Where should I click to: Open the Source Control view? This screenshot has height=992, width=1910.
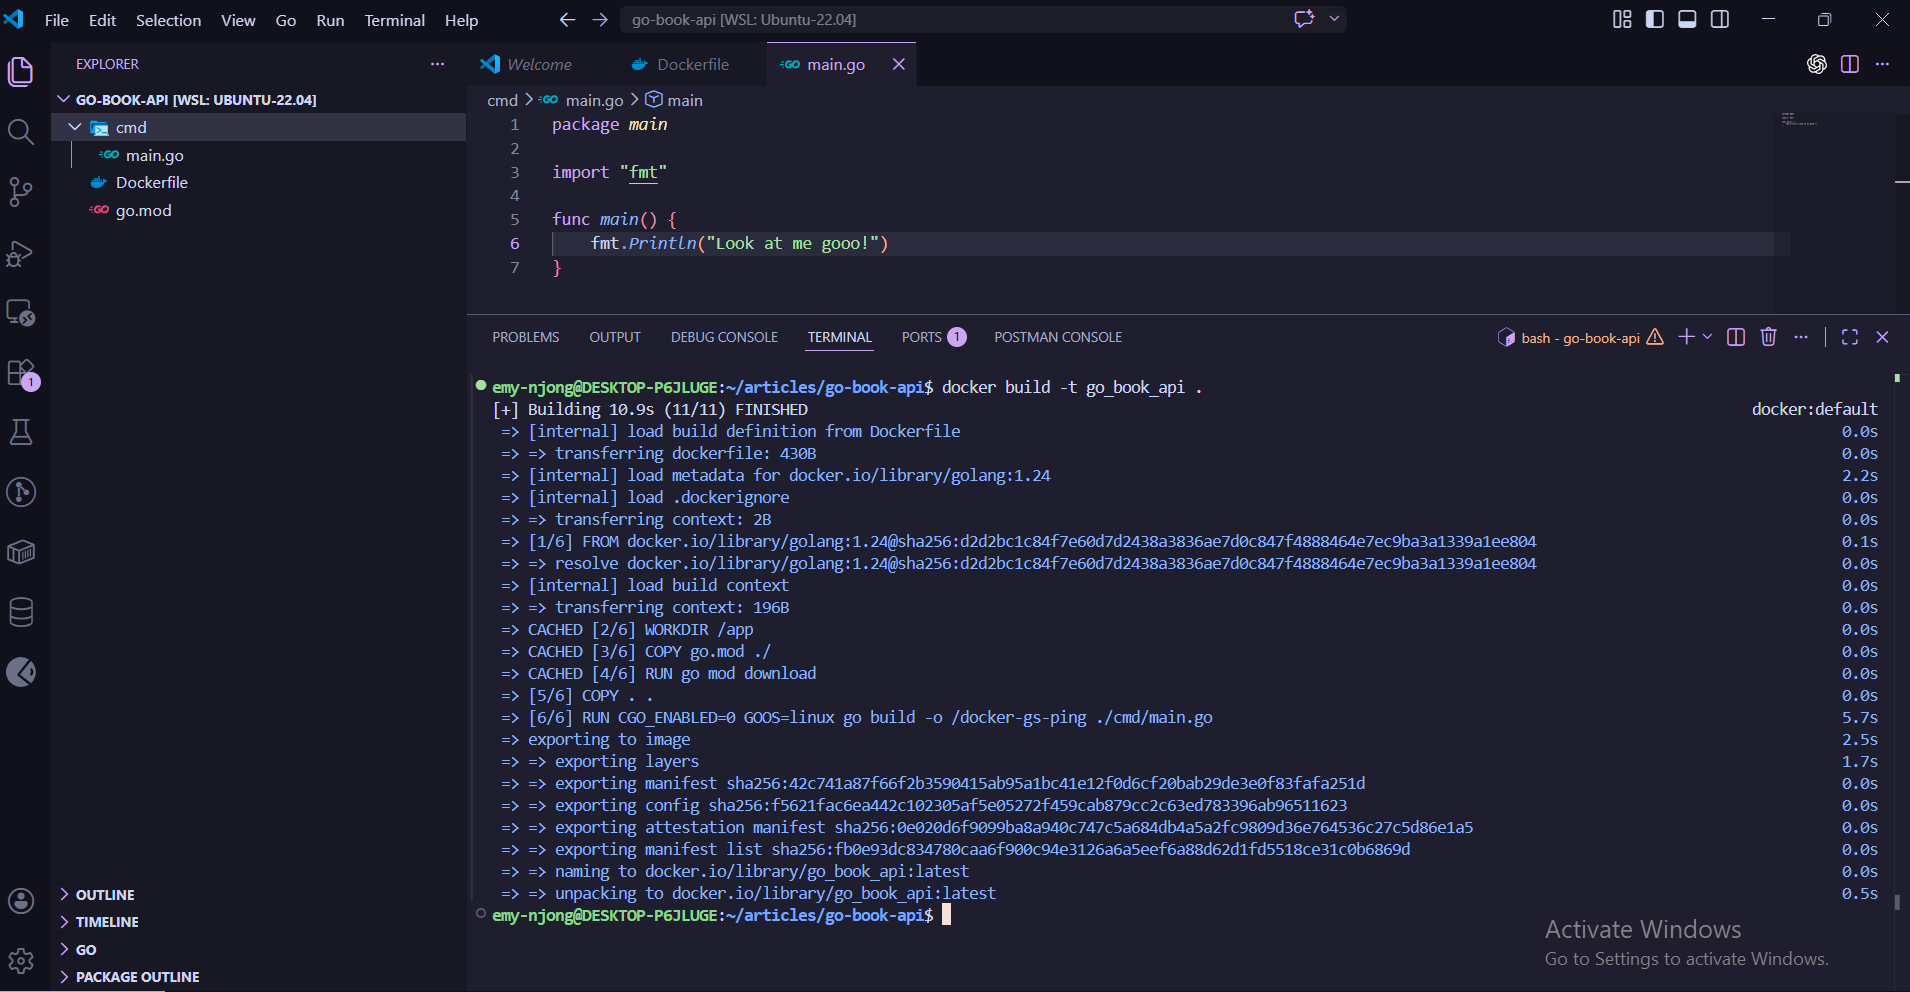click(21, 192)
